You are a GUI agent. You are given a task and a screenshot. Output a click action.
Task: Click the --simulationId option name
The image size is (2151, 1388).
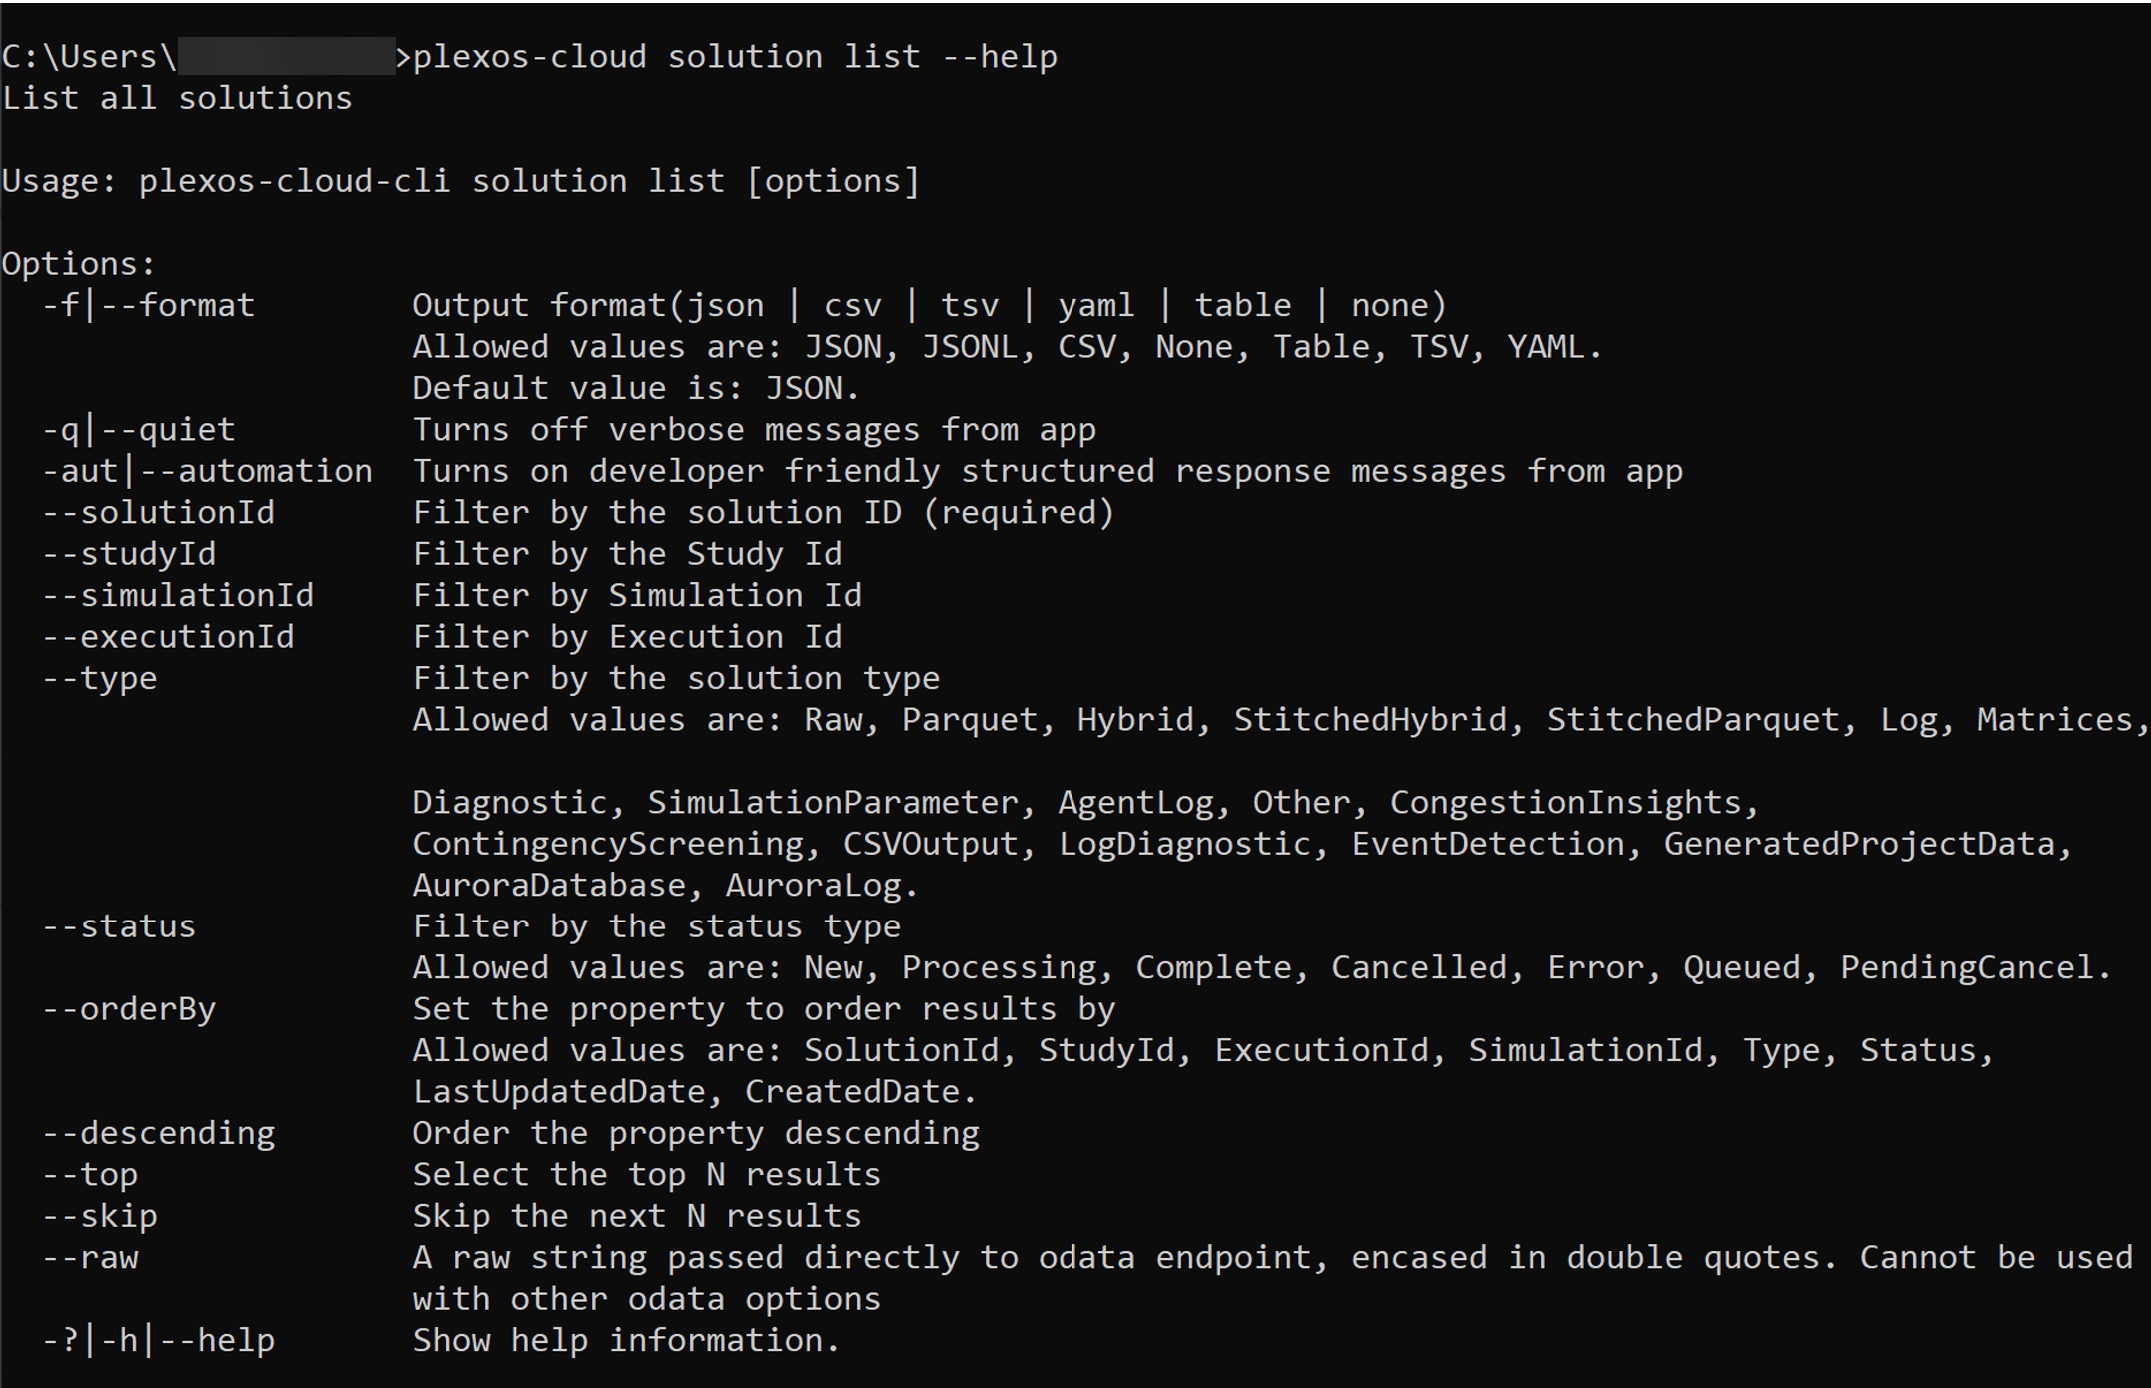[x=178, y=596]
